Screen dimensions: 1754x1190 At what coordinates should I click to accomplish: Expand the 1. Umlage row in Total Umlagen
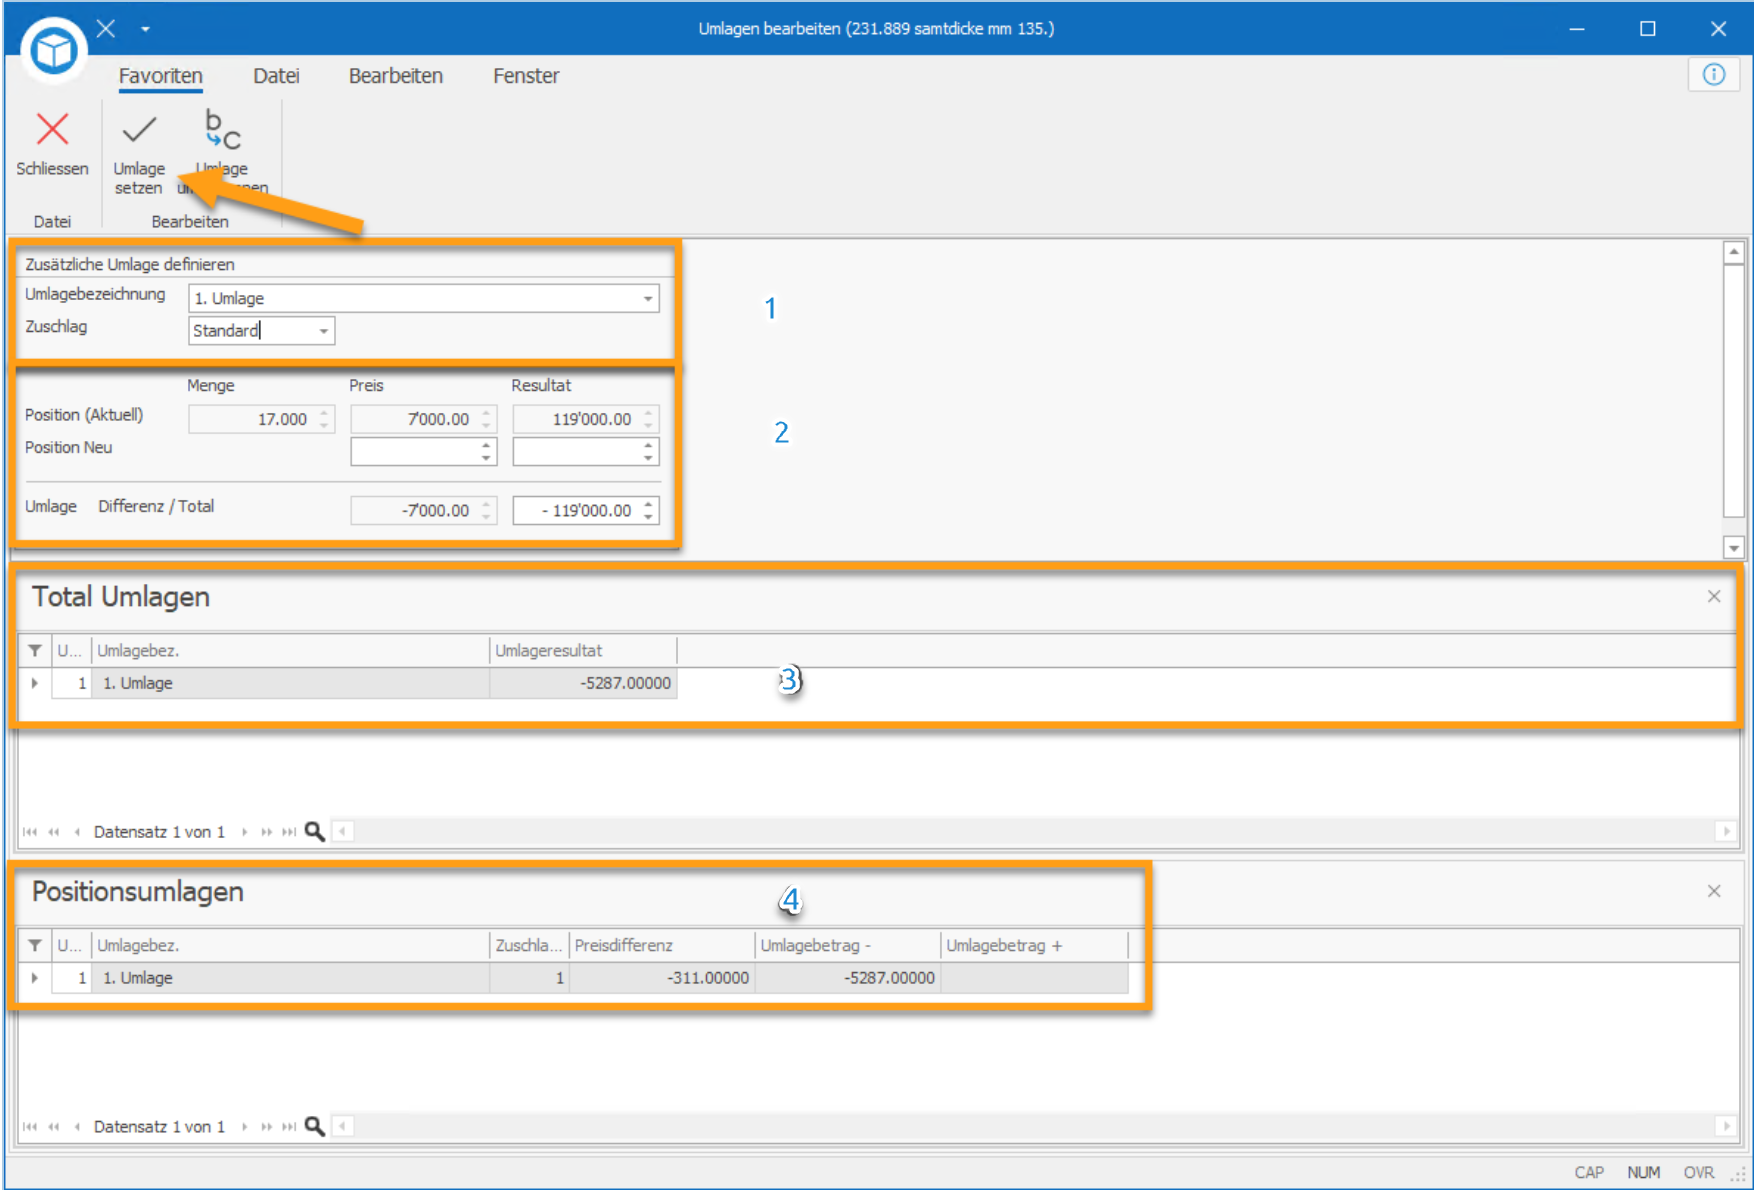[35, 683]
